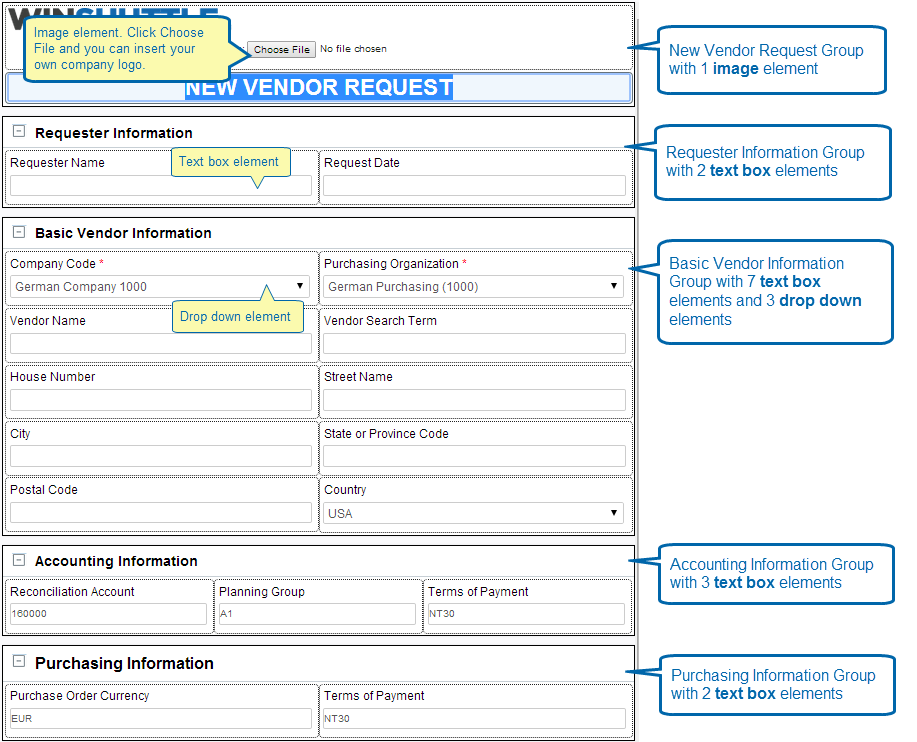Click the 'Request Date' label
This screenshot has width=917, height=742.
(361, 163)
